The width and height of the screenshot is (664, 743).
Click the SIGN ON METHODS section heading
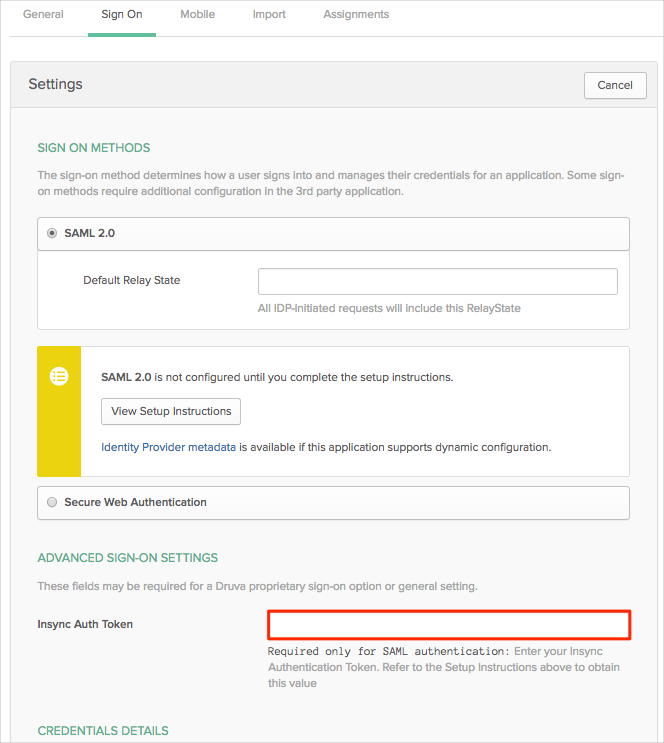tap(93, 148)
